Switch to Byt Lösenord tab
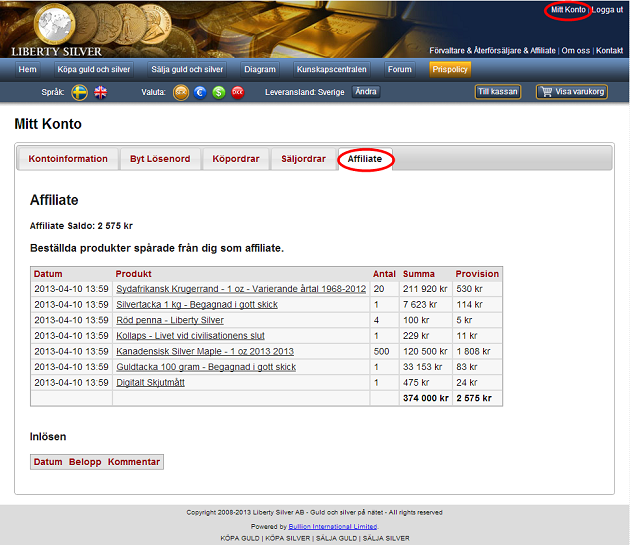Image resolution: width=630 pixels, height=545 pixels. pyautogui.click(x=160, y=159)
